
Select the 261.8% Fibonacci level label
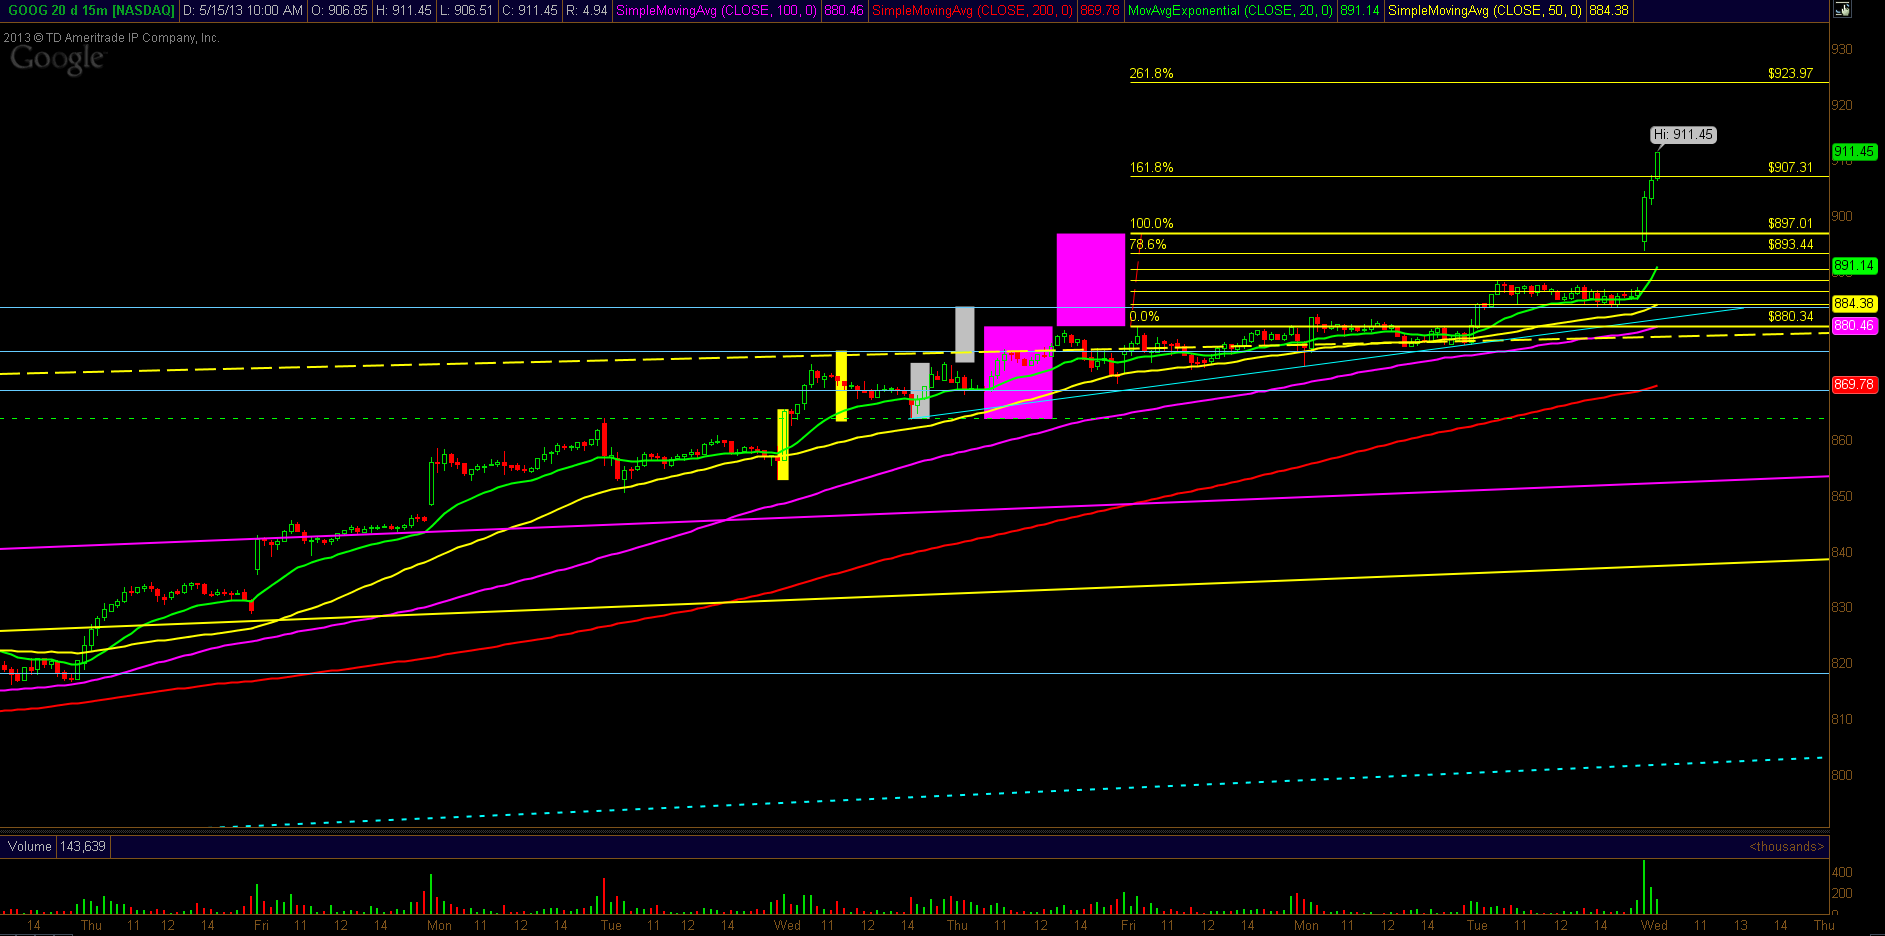point(1151,74)
